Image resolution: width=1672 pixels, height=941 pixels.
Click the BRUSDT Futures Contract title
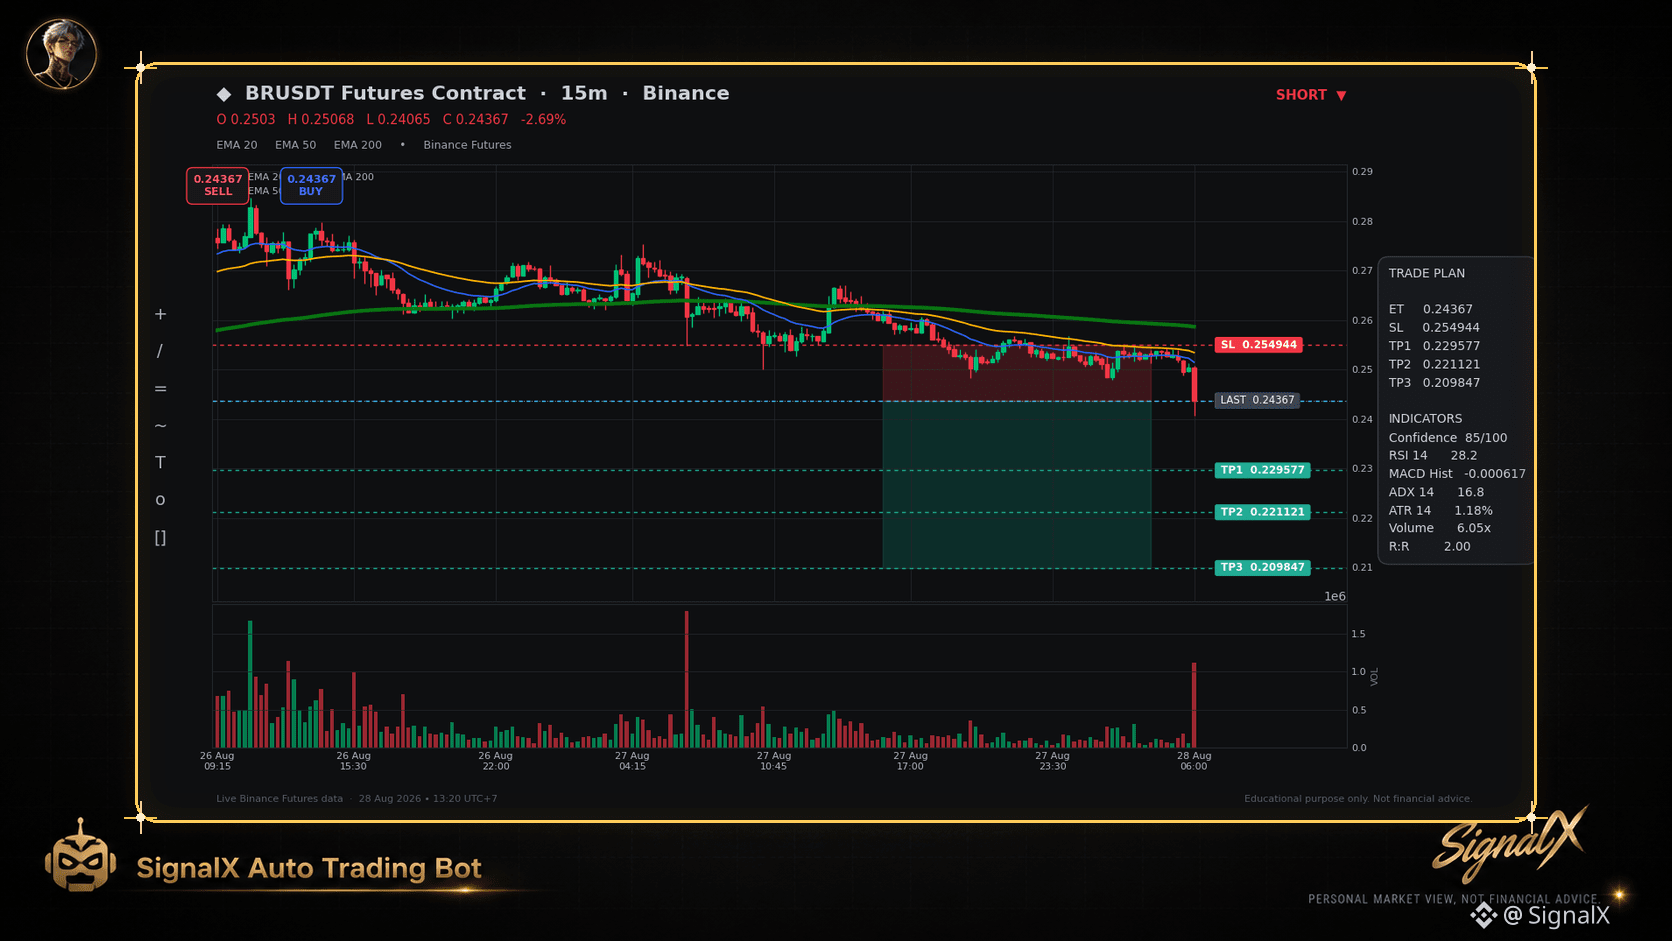[x=385, y=93]
